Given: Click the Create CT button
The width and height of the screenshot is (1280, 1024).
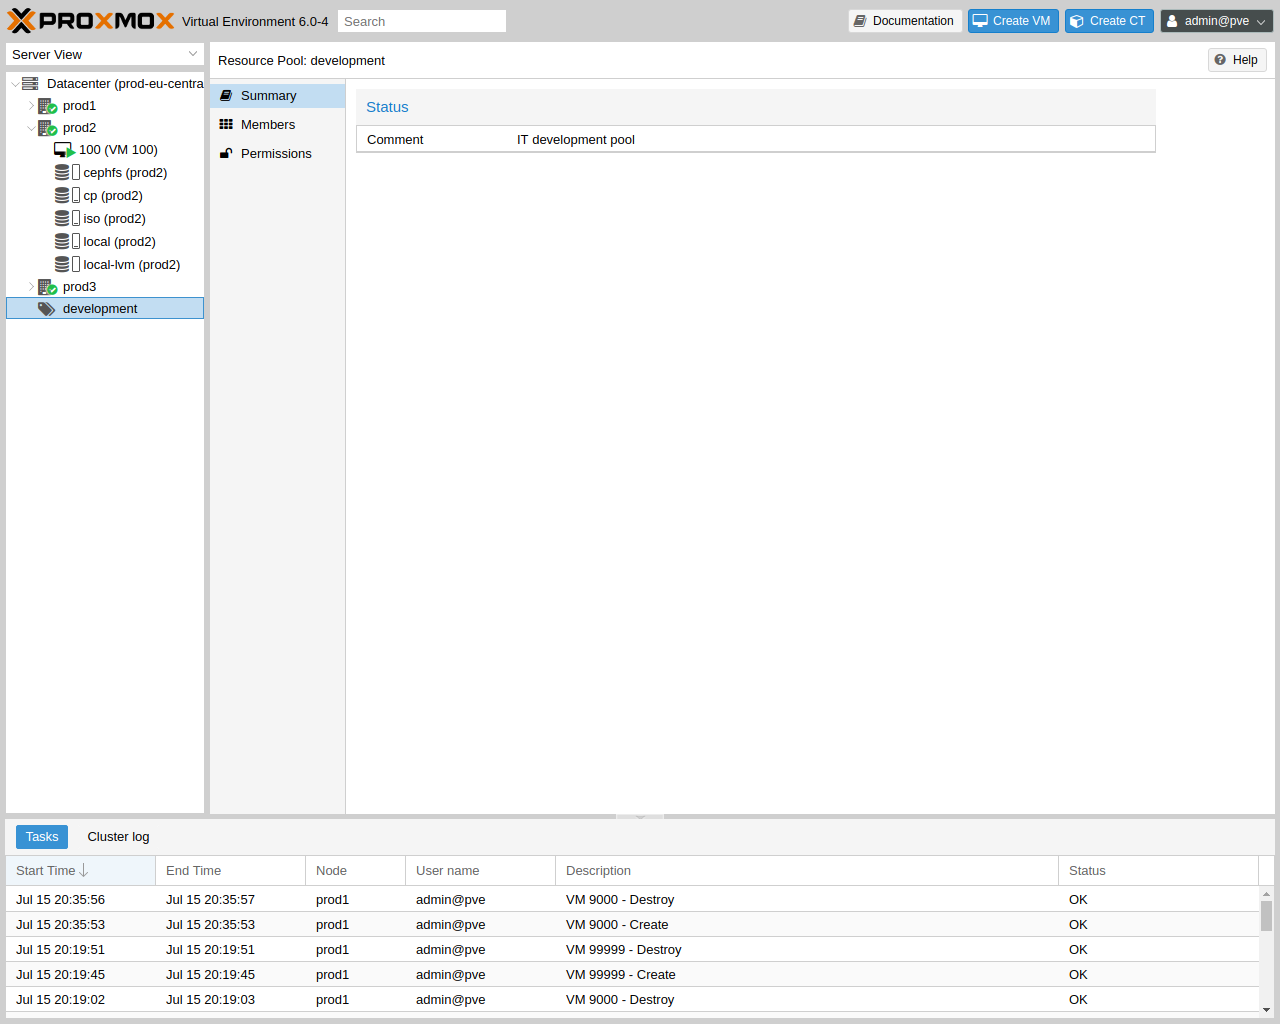Looking at the screenshot, I should pos(1108,21).
